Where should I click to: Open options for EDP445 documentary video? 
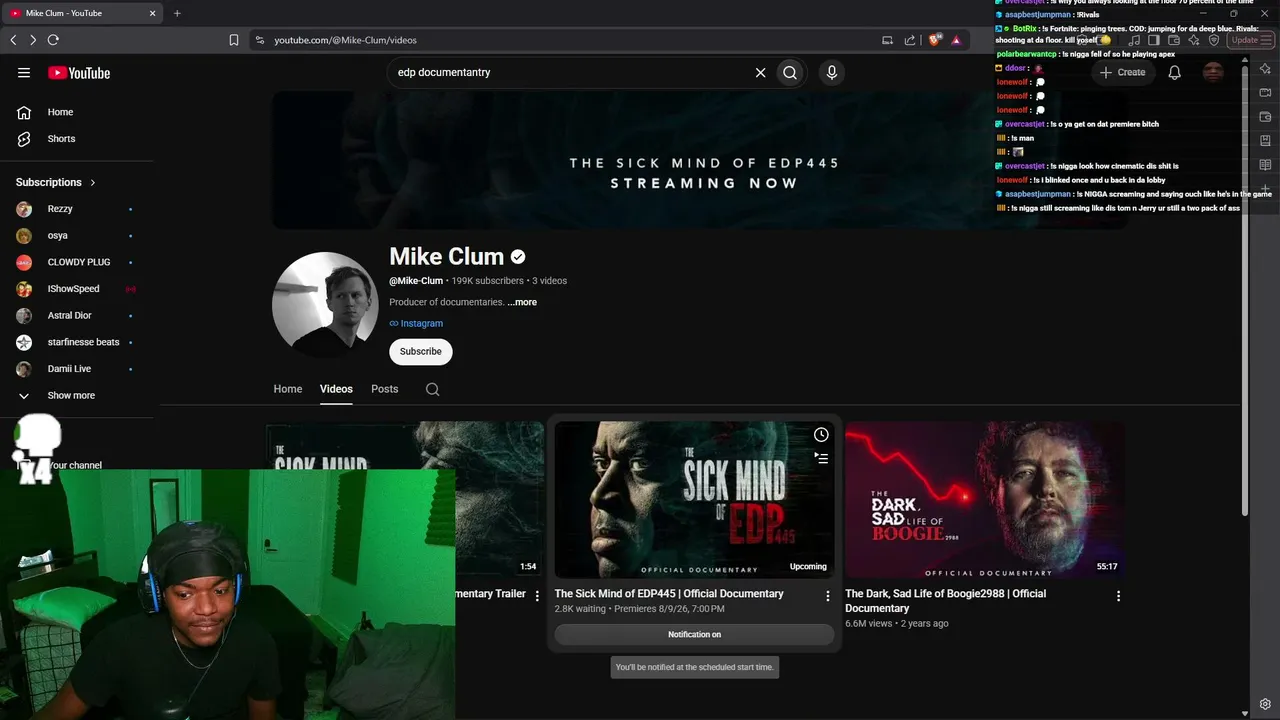827,596
